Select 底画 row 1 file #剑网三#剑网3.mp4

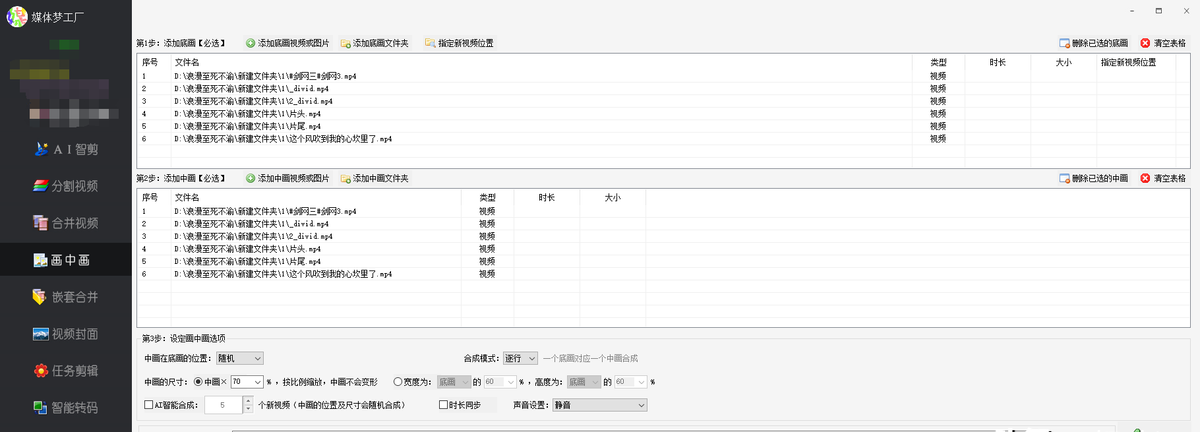264,76
